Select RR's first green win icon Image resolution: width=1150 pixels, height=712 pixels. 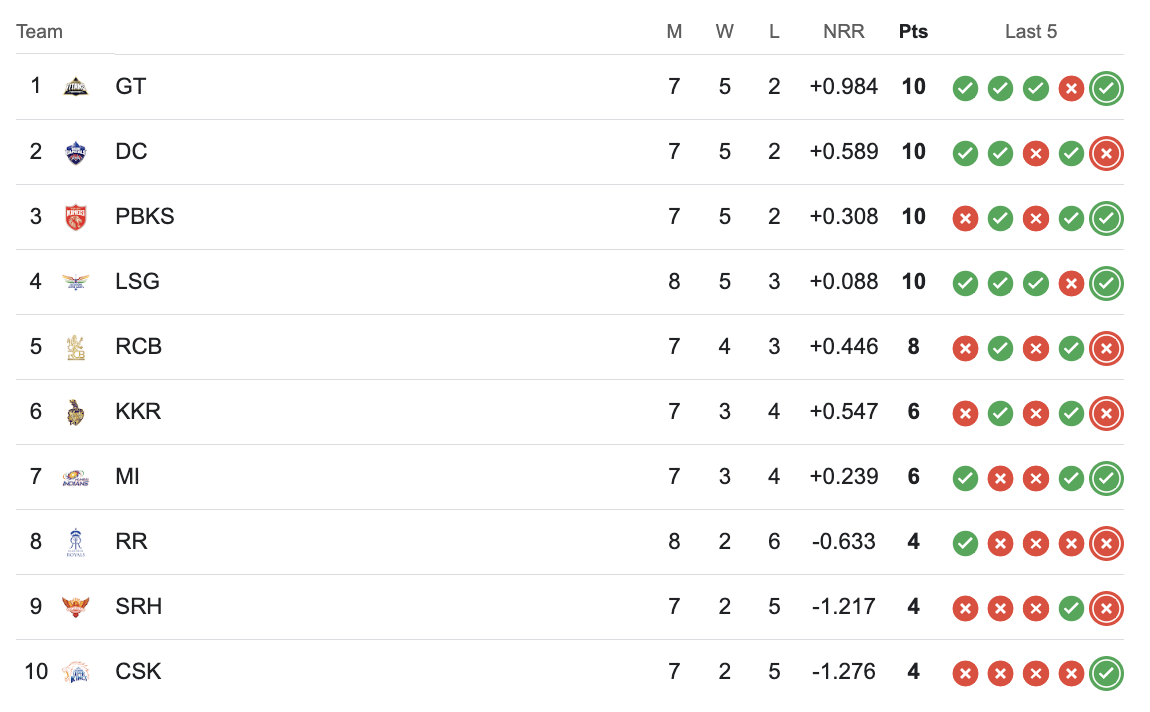coord(965,543)
